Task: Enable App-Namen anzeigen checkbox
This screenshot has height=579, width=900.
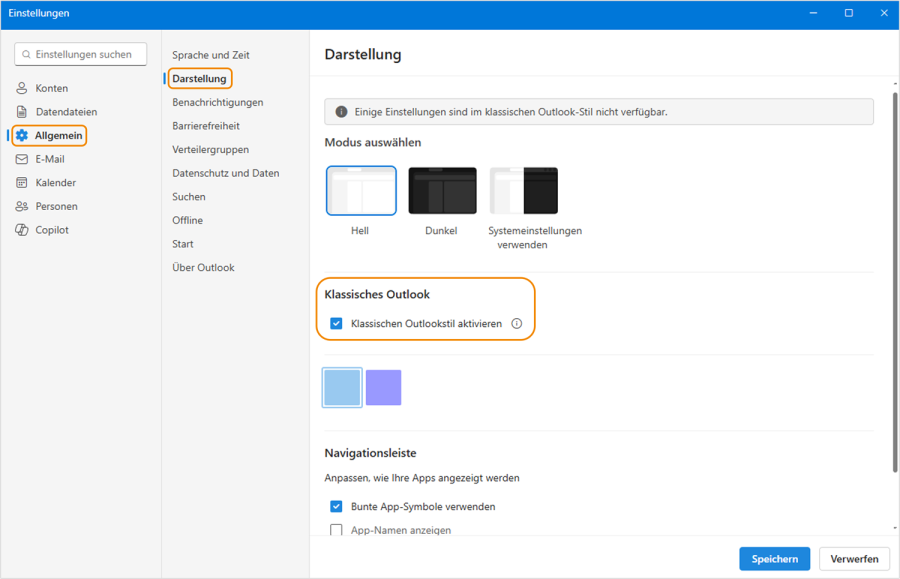Action: (336, 530)
